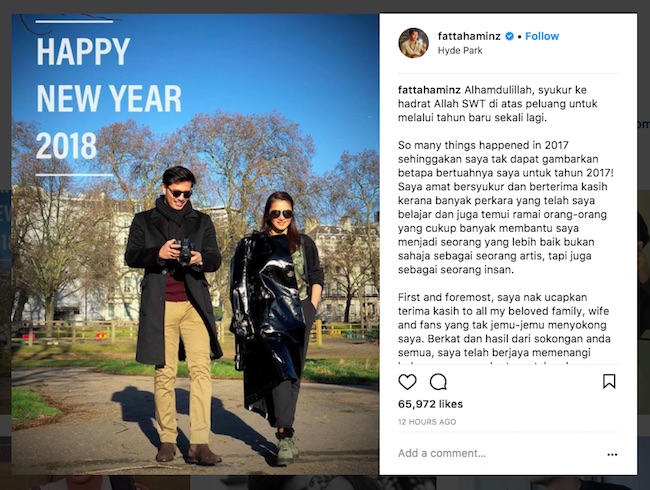Click the blue verified badge

coord(509,36)
